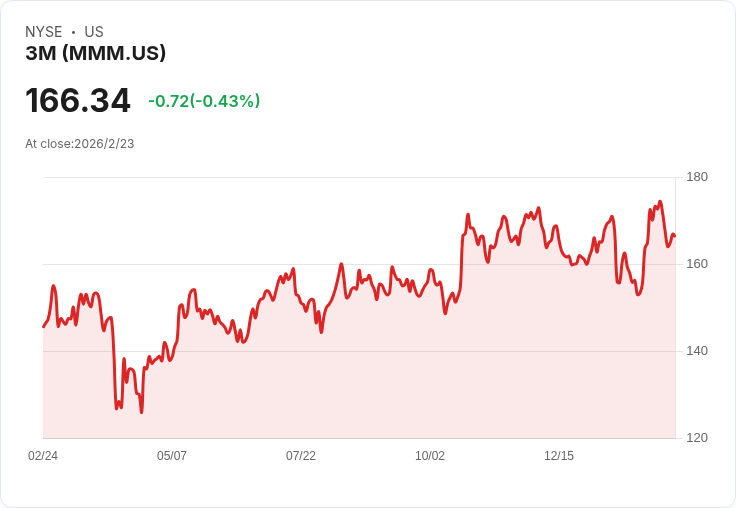This screenshot has width=736, height=508.
Task: Click the 160 y-axis price label
Action: click(x=697, y=264)
